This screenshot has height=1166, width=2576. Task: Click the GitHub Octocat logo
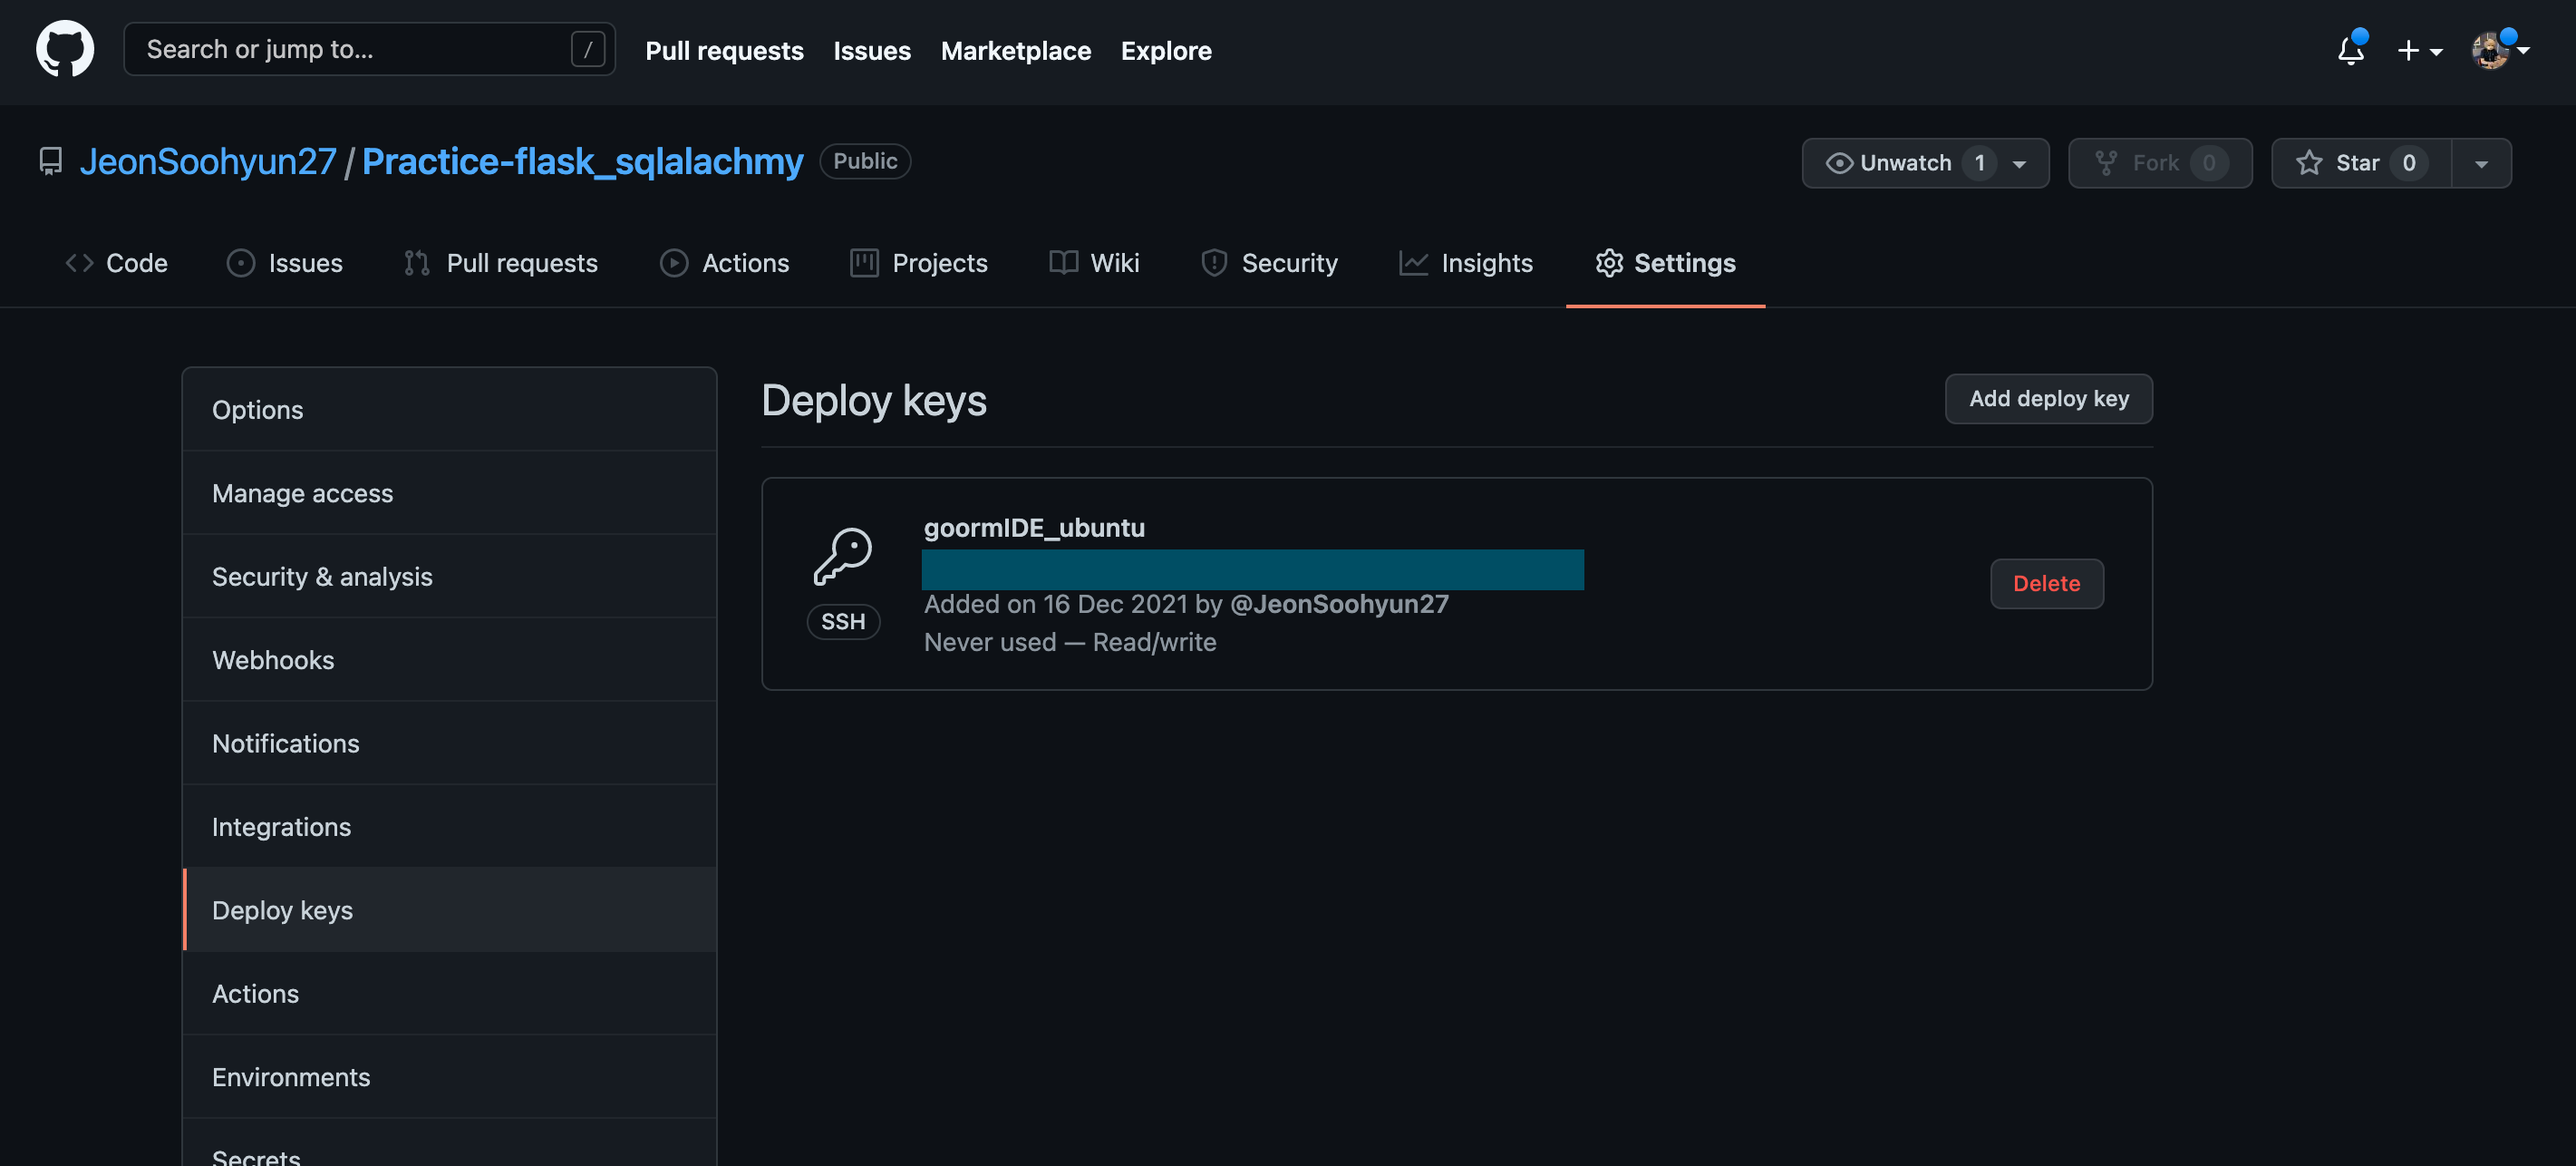(x=65, y=49)
